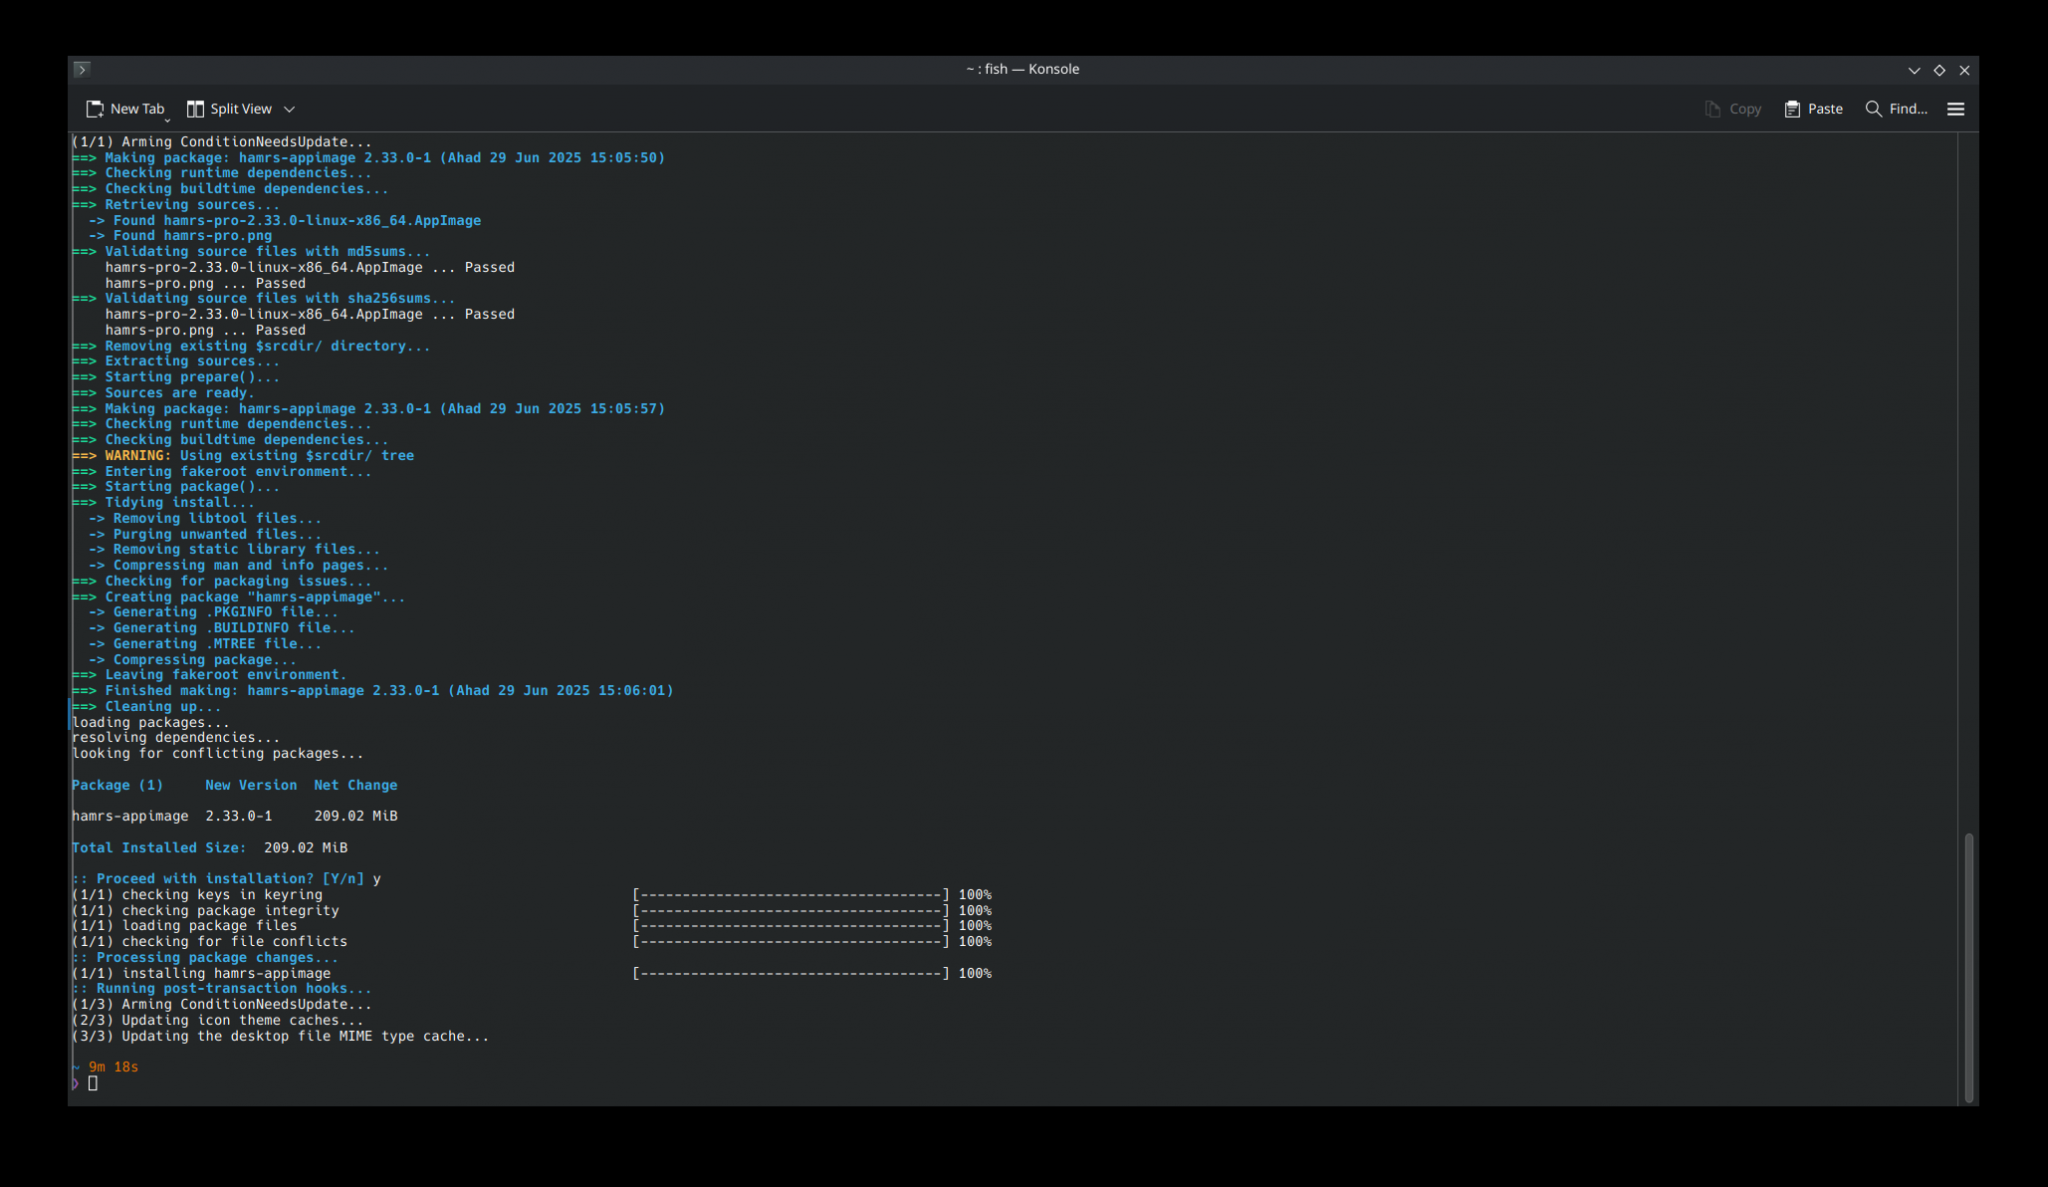Click the minimize chevron in the titlebar

[x=1914, y=70]
